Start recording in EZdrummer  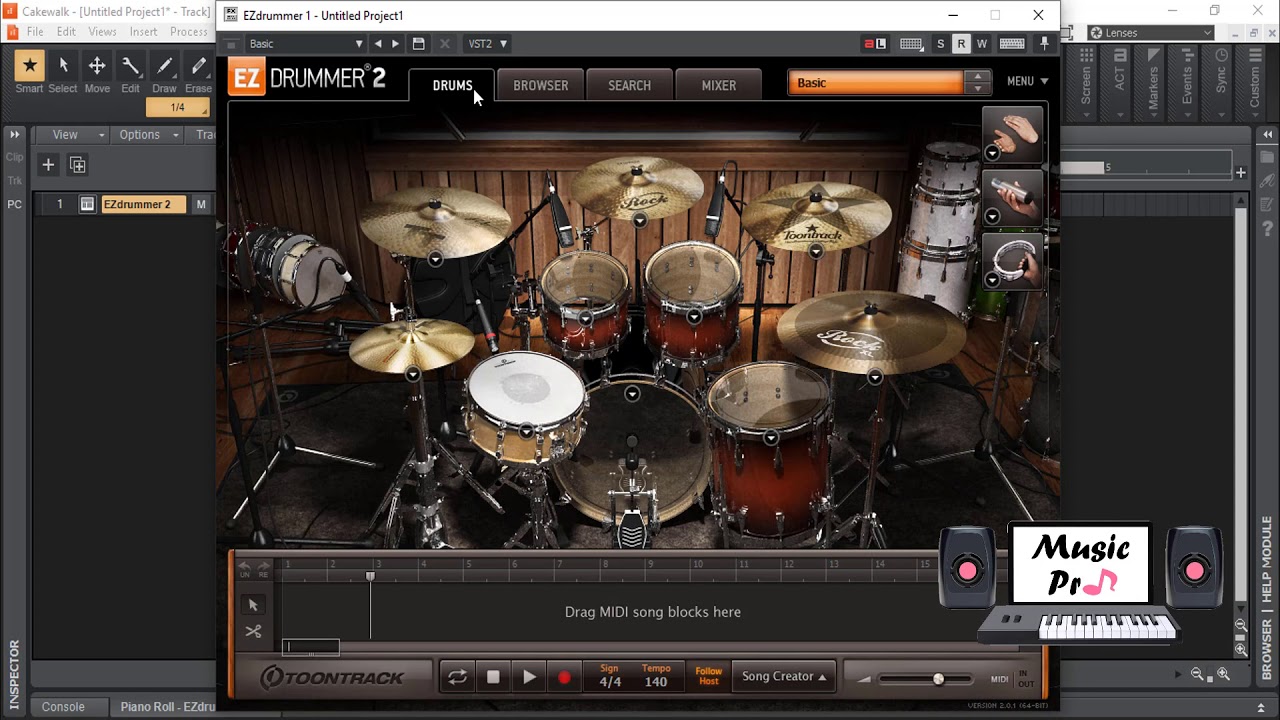point(564,677)
